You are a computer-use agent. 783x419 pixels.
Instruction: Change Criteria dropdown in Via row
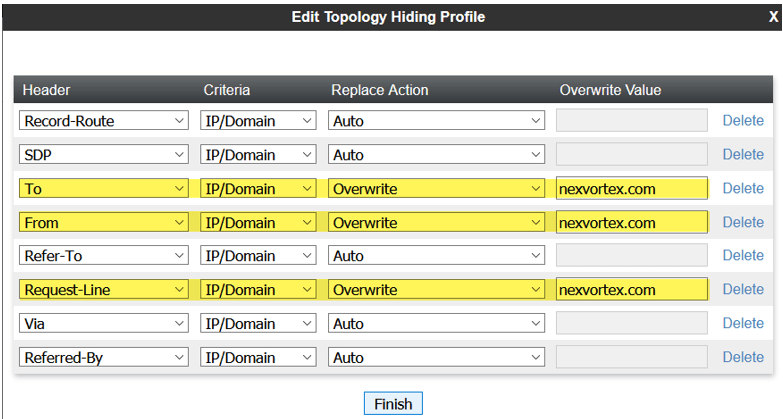[x=258, y=324]
